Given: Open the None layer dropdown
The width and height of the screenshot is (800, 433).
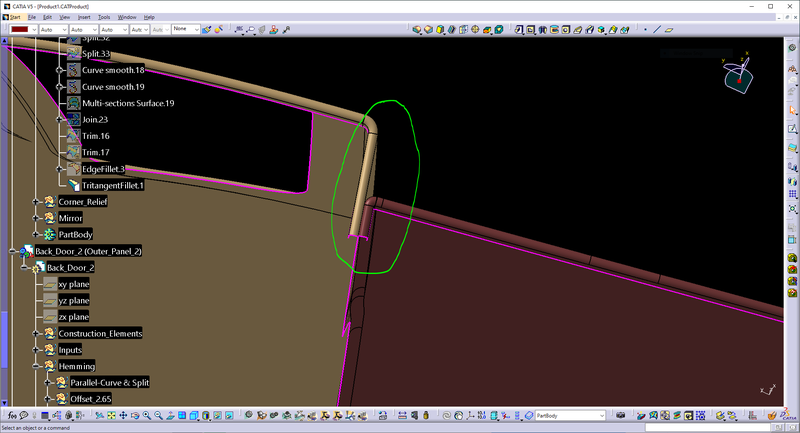Looking at the screenshot, I should tap(185, 29).
